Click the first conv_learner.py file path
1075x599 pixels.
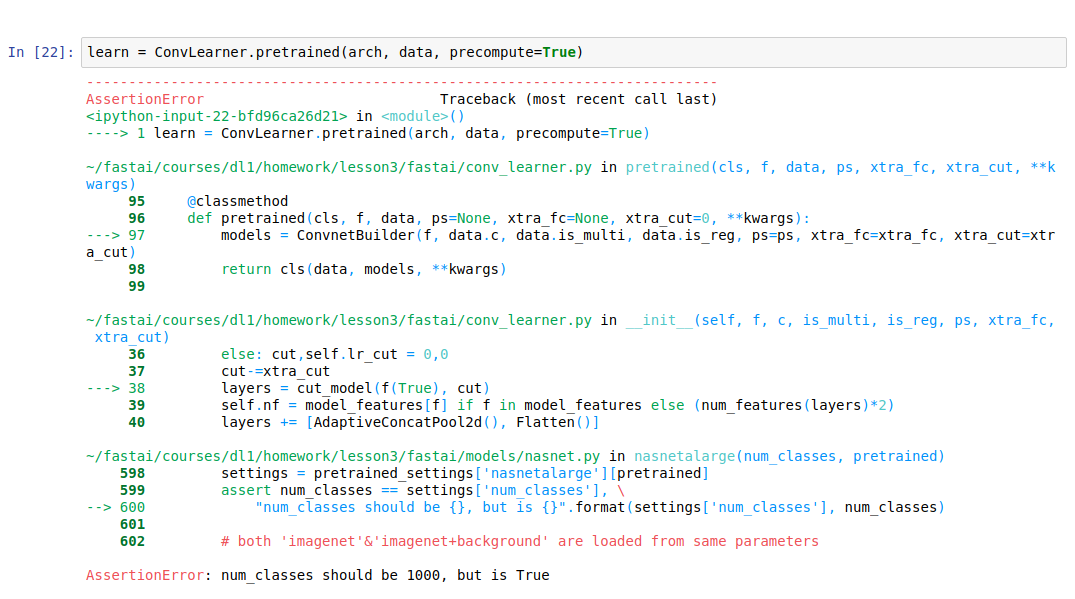pos(339,167)
